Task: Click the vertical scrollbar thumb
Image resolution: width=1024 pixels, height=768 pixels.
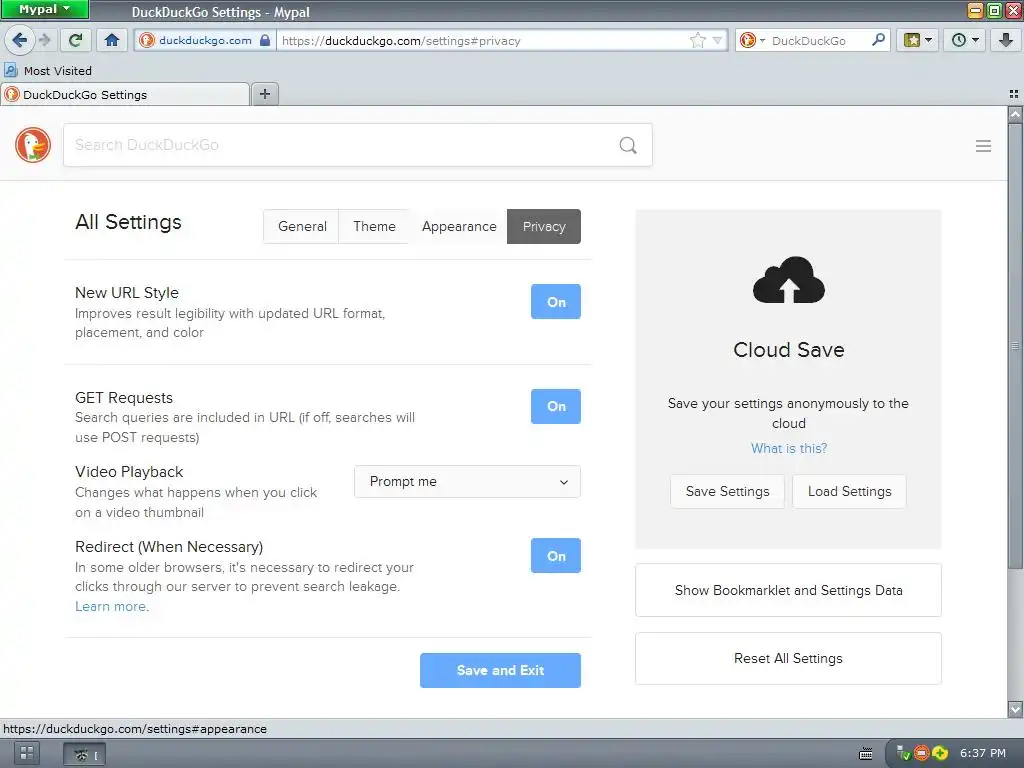Action: tap(1015, 345)
